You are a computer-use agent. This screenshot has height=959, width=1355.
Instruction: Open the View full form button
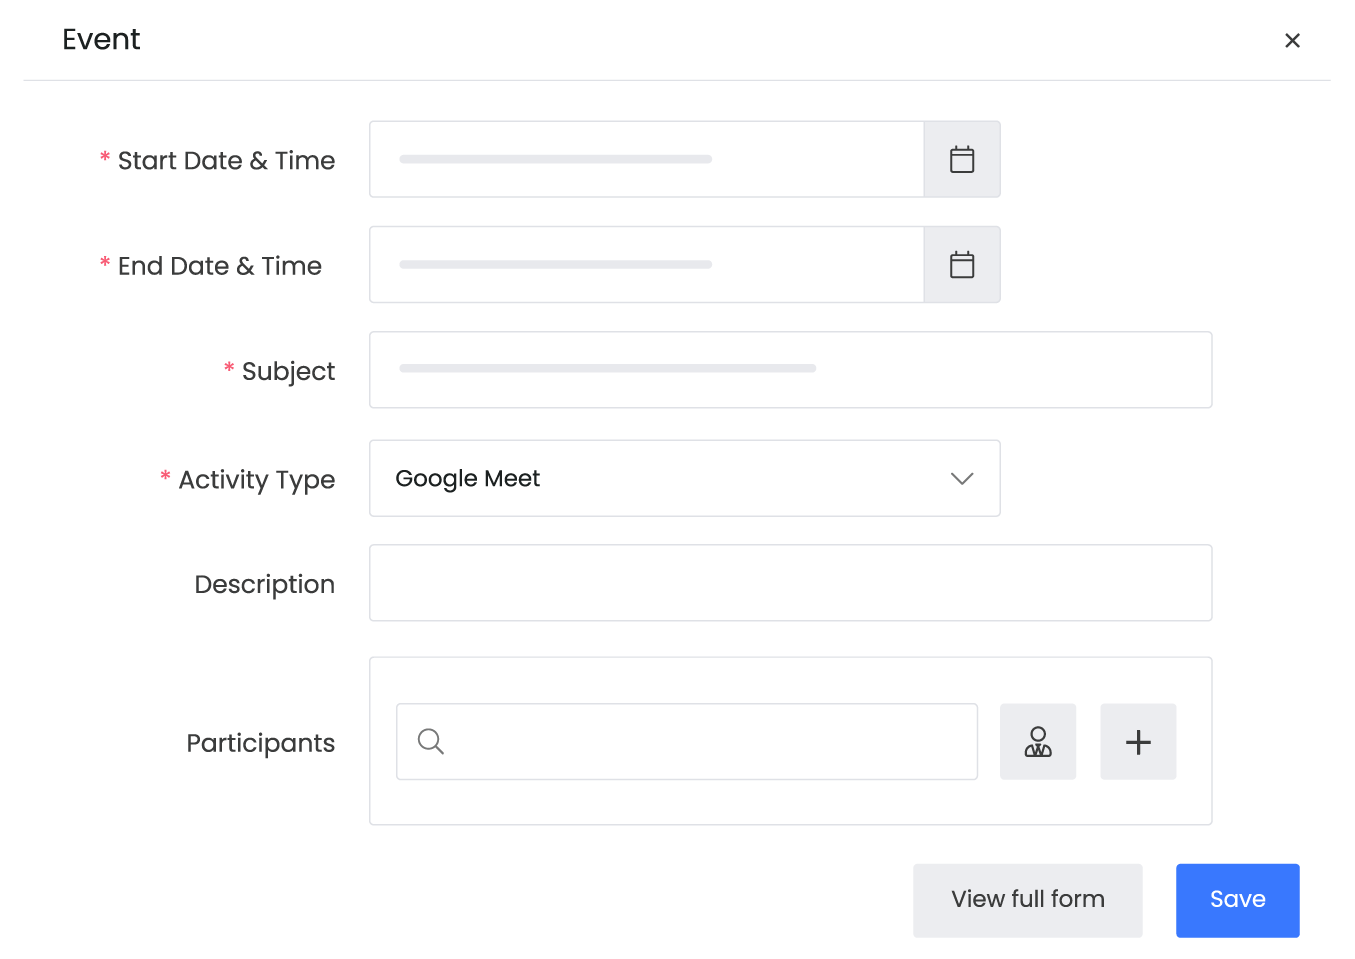1027,900
